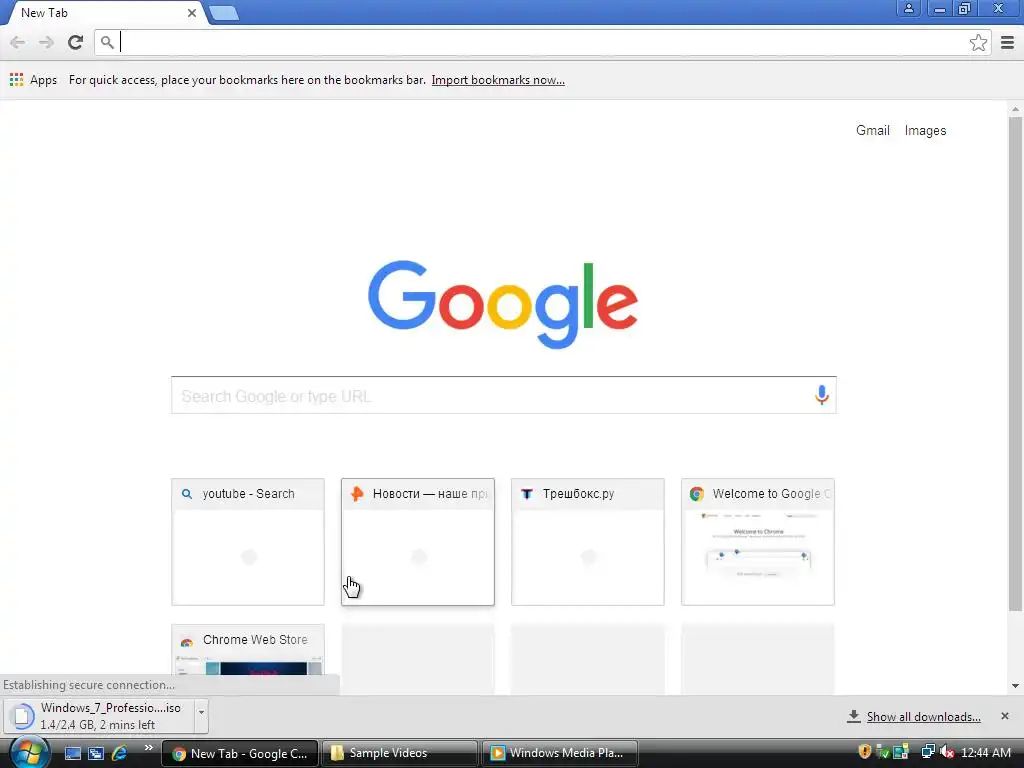The height and width of the screenshot is (768, 1024).
Task: Open the Chrome hamburger menu
Action: pos(1007,43)
